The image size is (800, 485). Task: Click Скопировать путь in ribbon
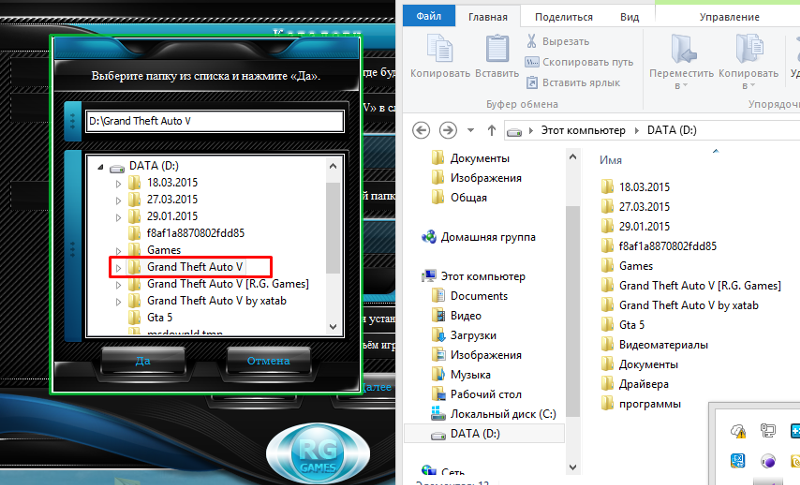tap(579, 62)
